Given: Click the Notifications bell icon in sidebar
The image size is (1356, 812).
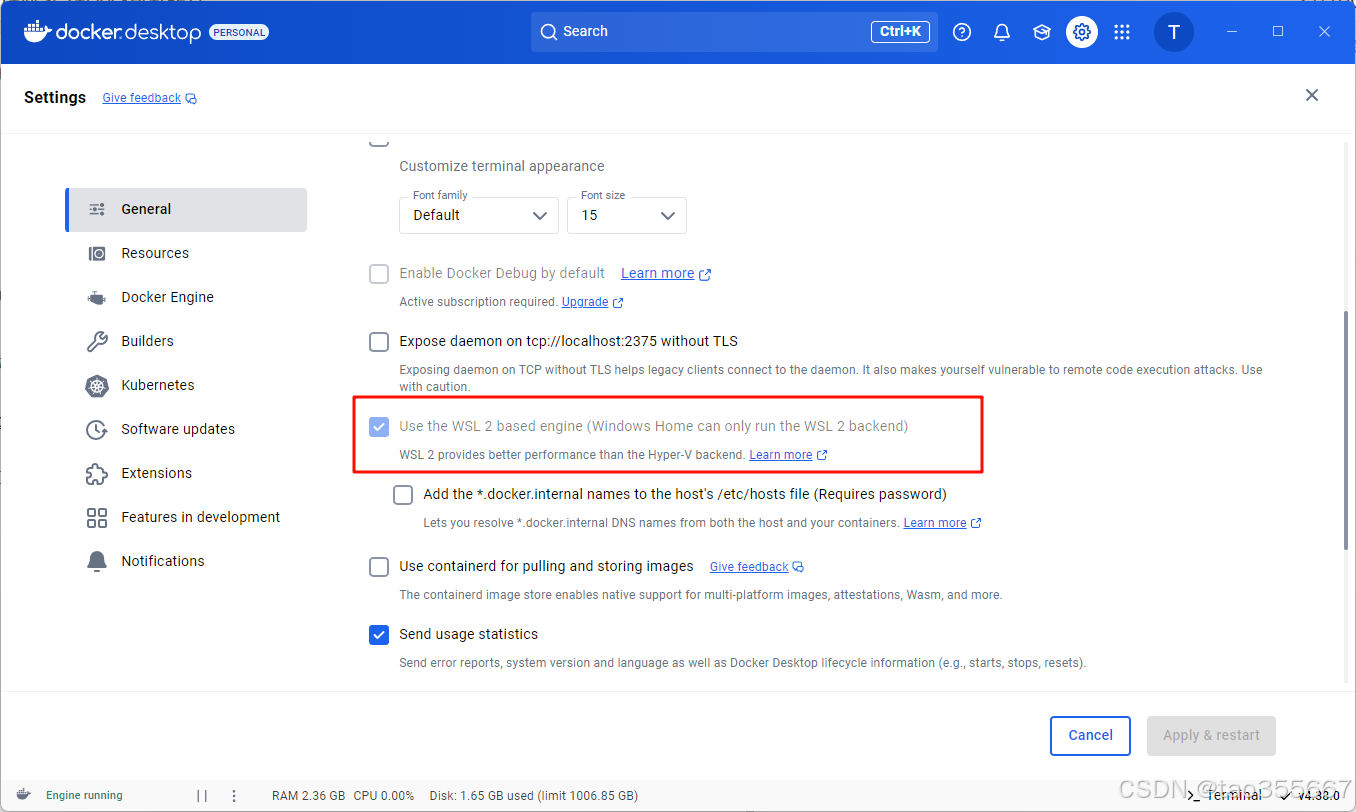Looking at the screenshot, I should (97, 561).
